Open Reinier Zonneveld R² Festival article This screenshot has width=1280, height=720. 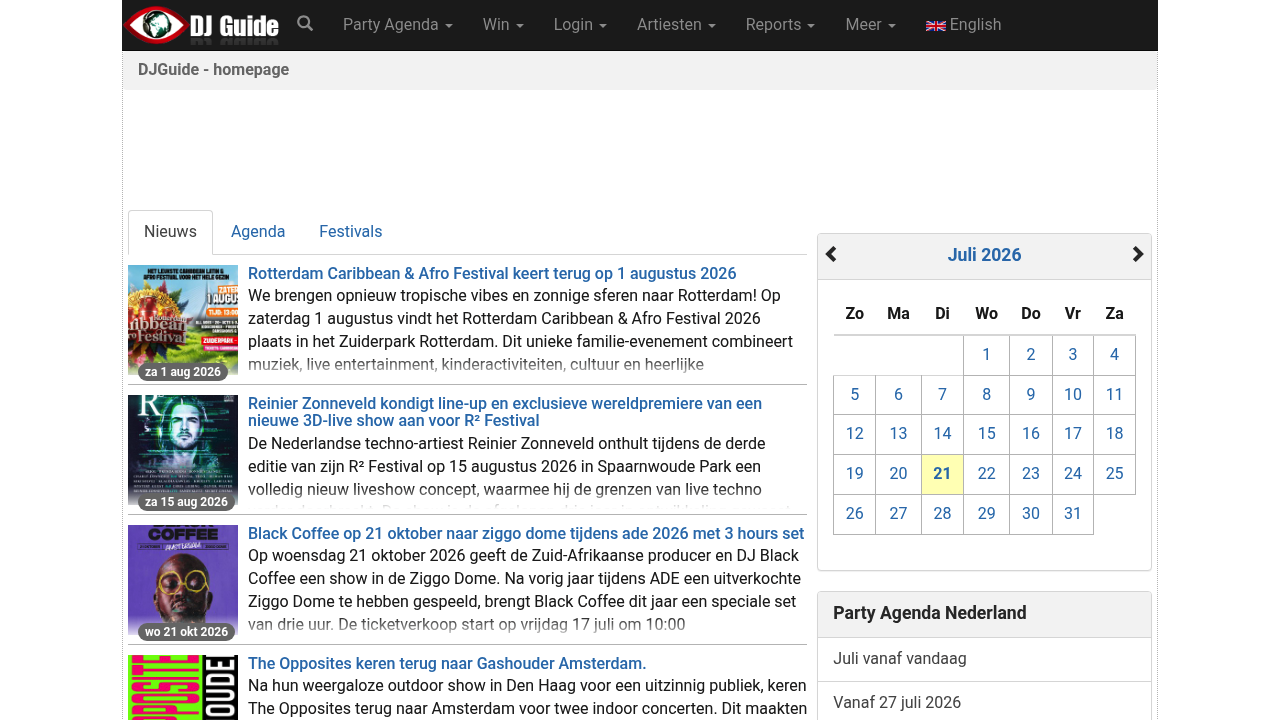[x=505, y=412]
